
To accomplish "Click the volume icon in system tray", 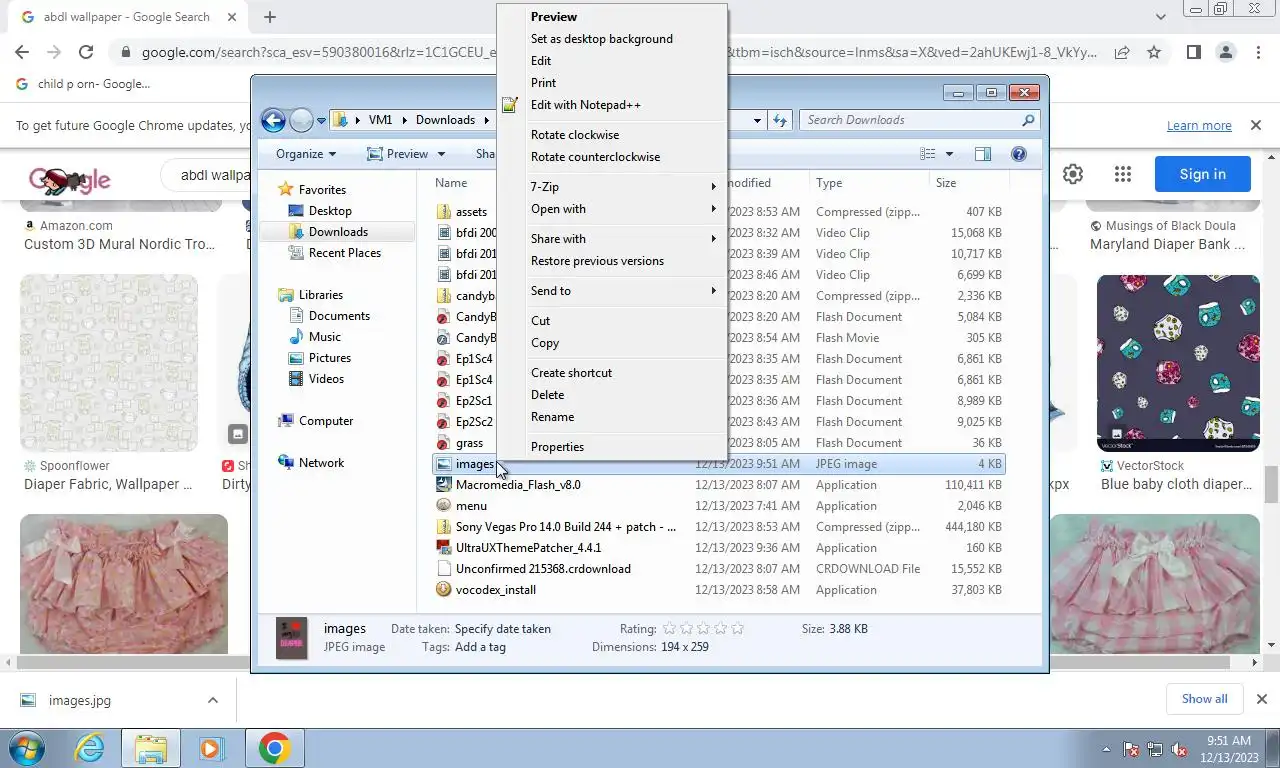I will point(1180,749).
